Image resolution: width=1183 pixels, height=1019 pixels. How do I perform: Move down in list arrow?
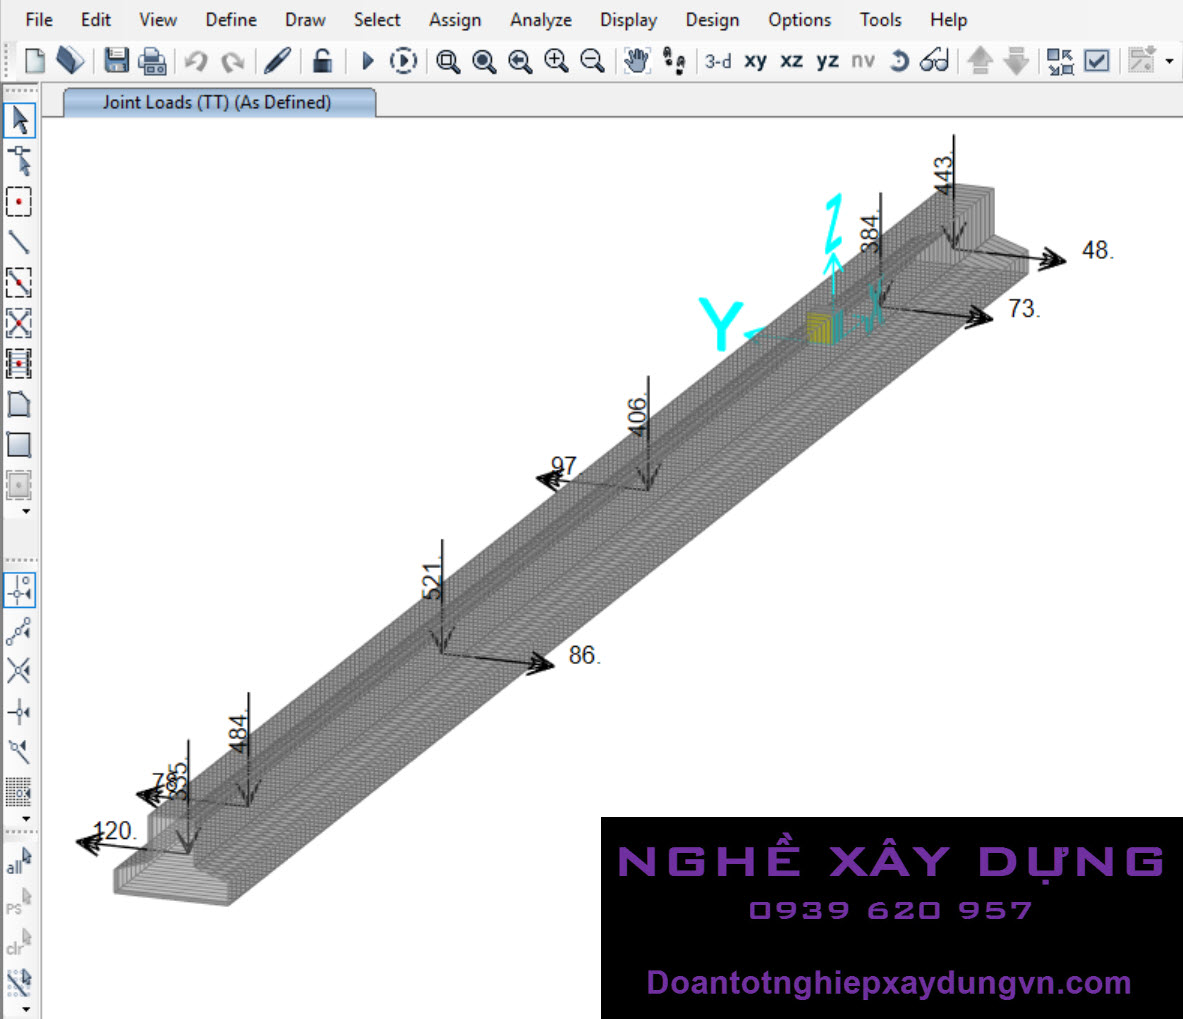point(1016,61)
